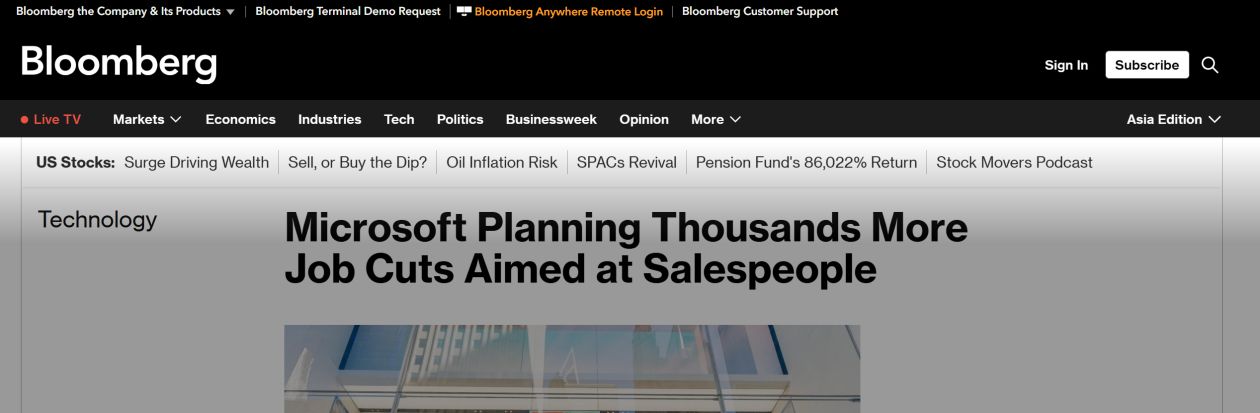The width and height of the screenshot is (1260, 413).
Task: Change the Asia Edition selector
Action: pyautogui.click(x=1173, y=119)
